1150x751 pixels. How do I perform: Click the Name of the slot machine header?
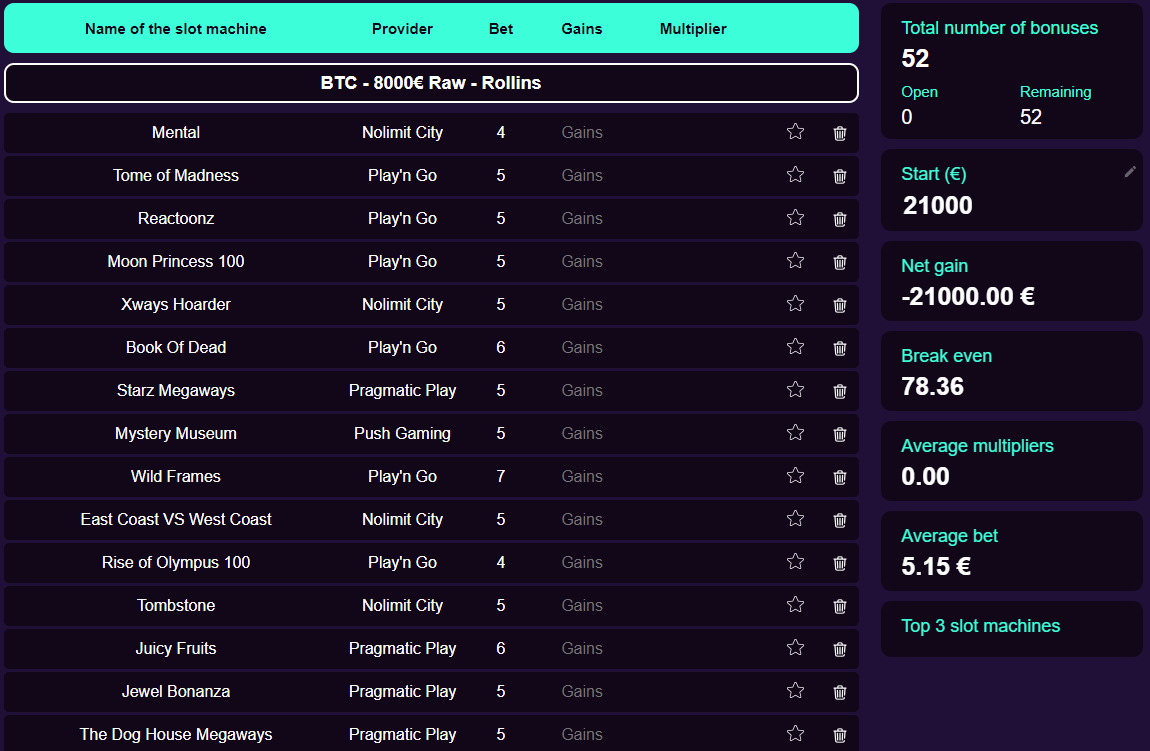[176, 29]
